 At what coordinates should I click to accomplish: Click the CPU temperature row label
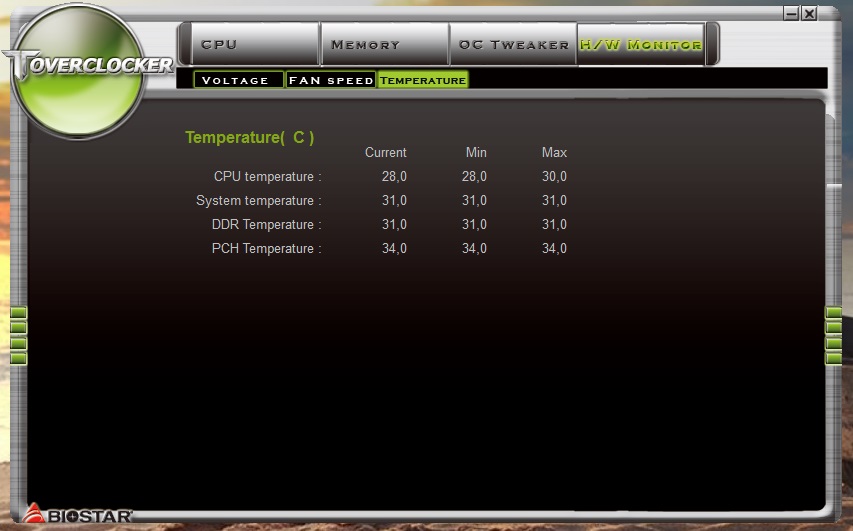(x=267, y=177)
